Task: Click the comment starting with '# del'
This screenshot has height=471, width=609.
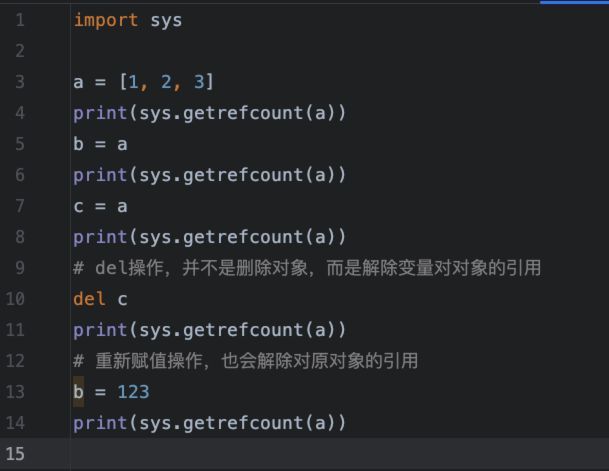Action: pyautogui.click(x=306, y=268)
